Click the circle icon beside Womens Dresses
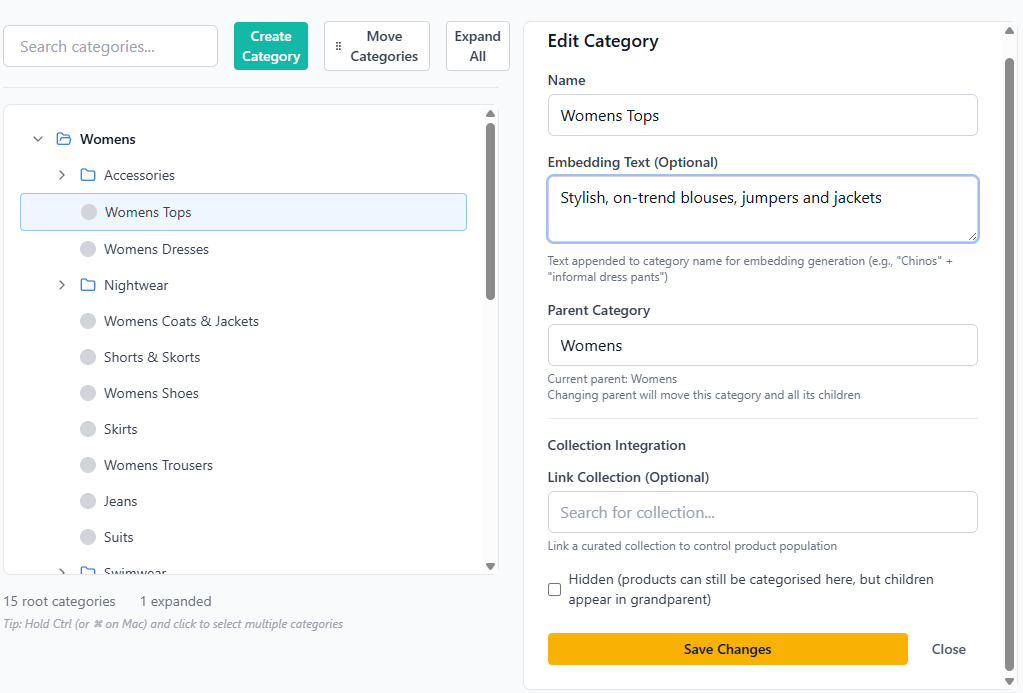The width and height of the screenshot is (1023, 693). click(x=89, y=249)
